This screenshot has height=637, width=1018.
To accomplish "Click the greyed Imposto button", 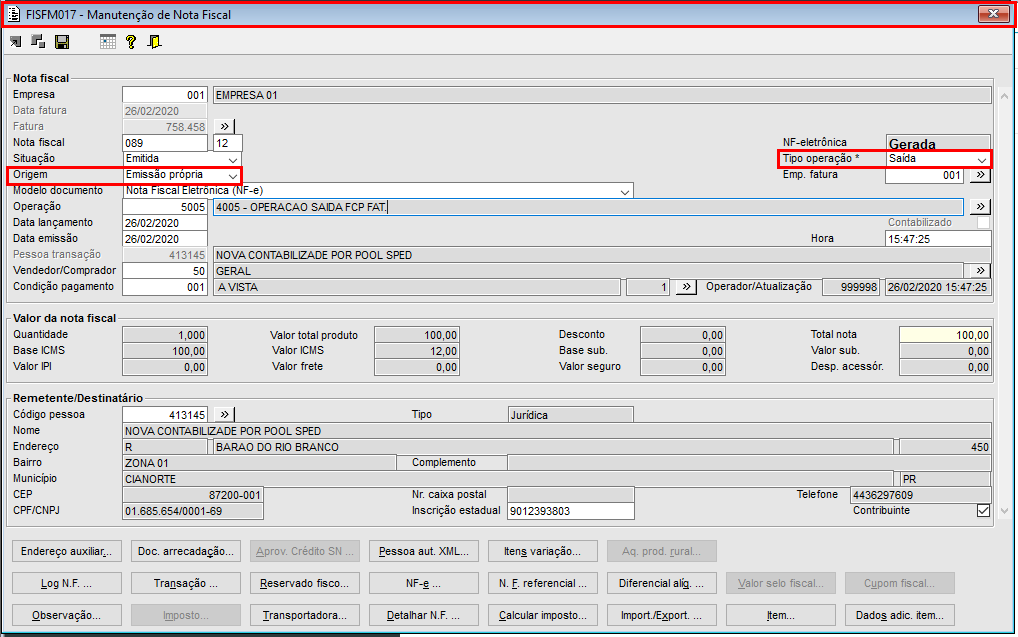I will tap(186, 615).
